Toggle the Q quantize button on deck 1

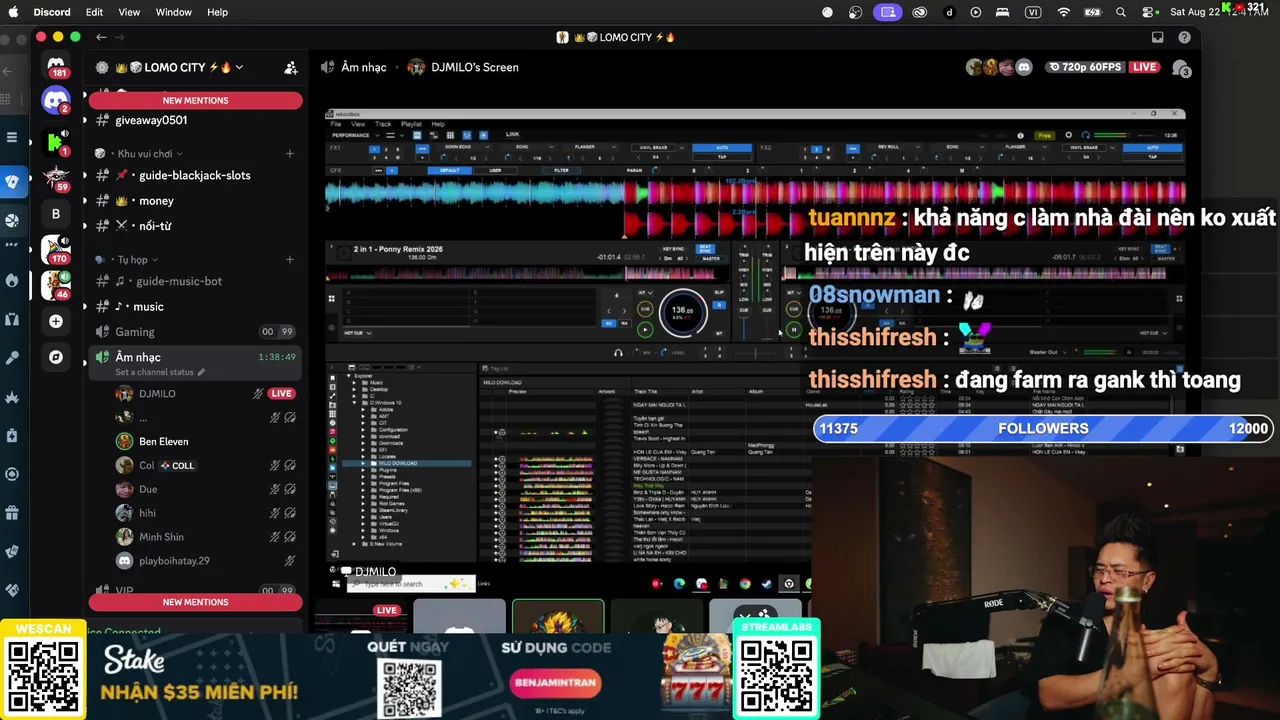tap(720, 304)
